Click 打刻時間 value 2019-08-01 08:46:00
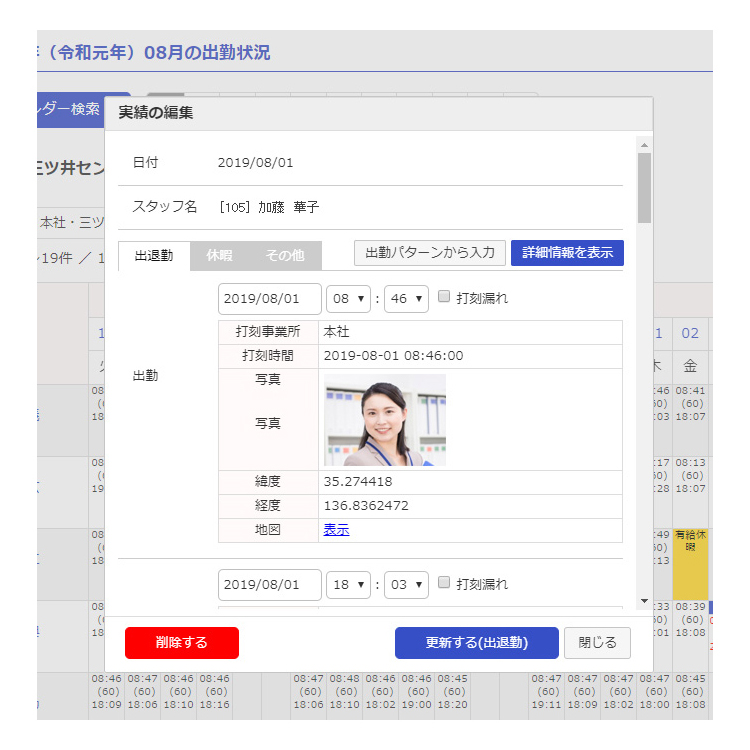Viewport: 750px width, 750px height. click(x=393, y=356)
